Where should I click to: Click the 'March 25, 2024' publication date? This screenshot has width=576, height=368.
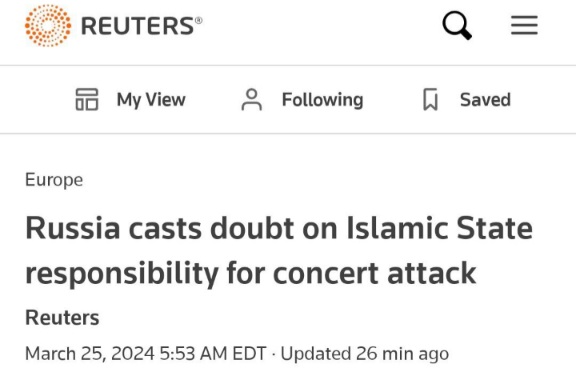click(90, 354)
